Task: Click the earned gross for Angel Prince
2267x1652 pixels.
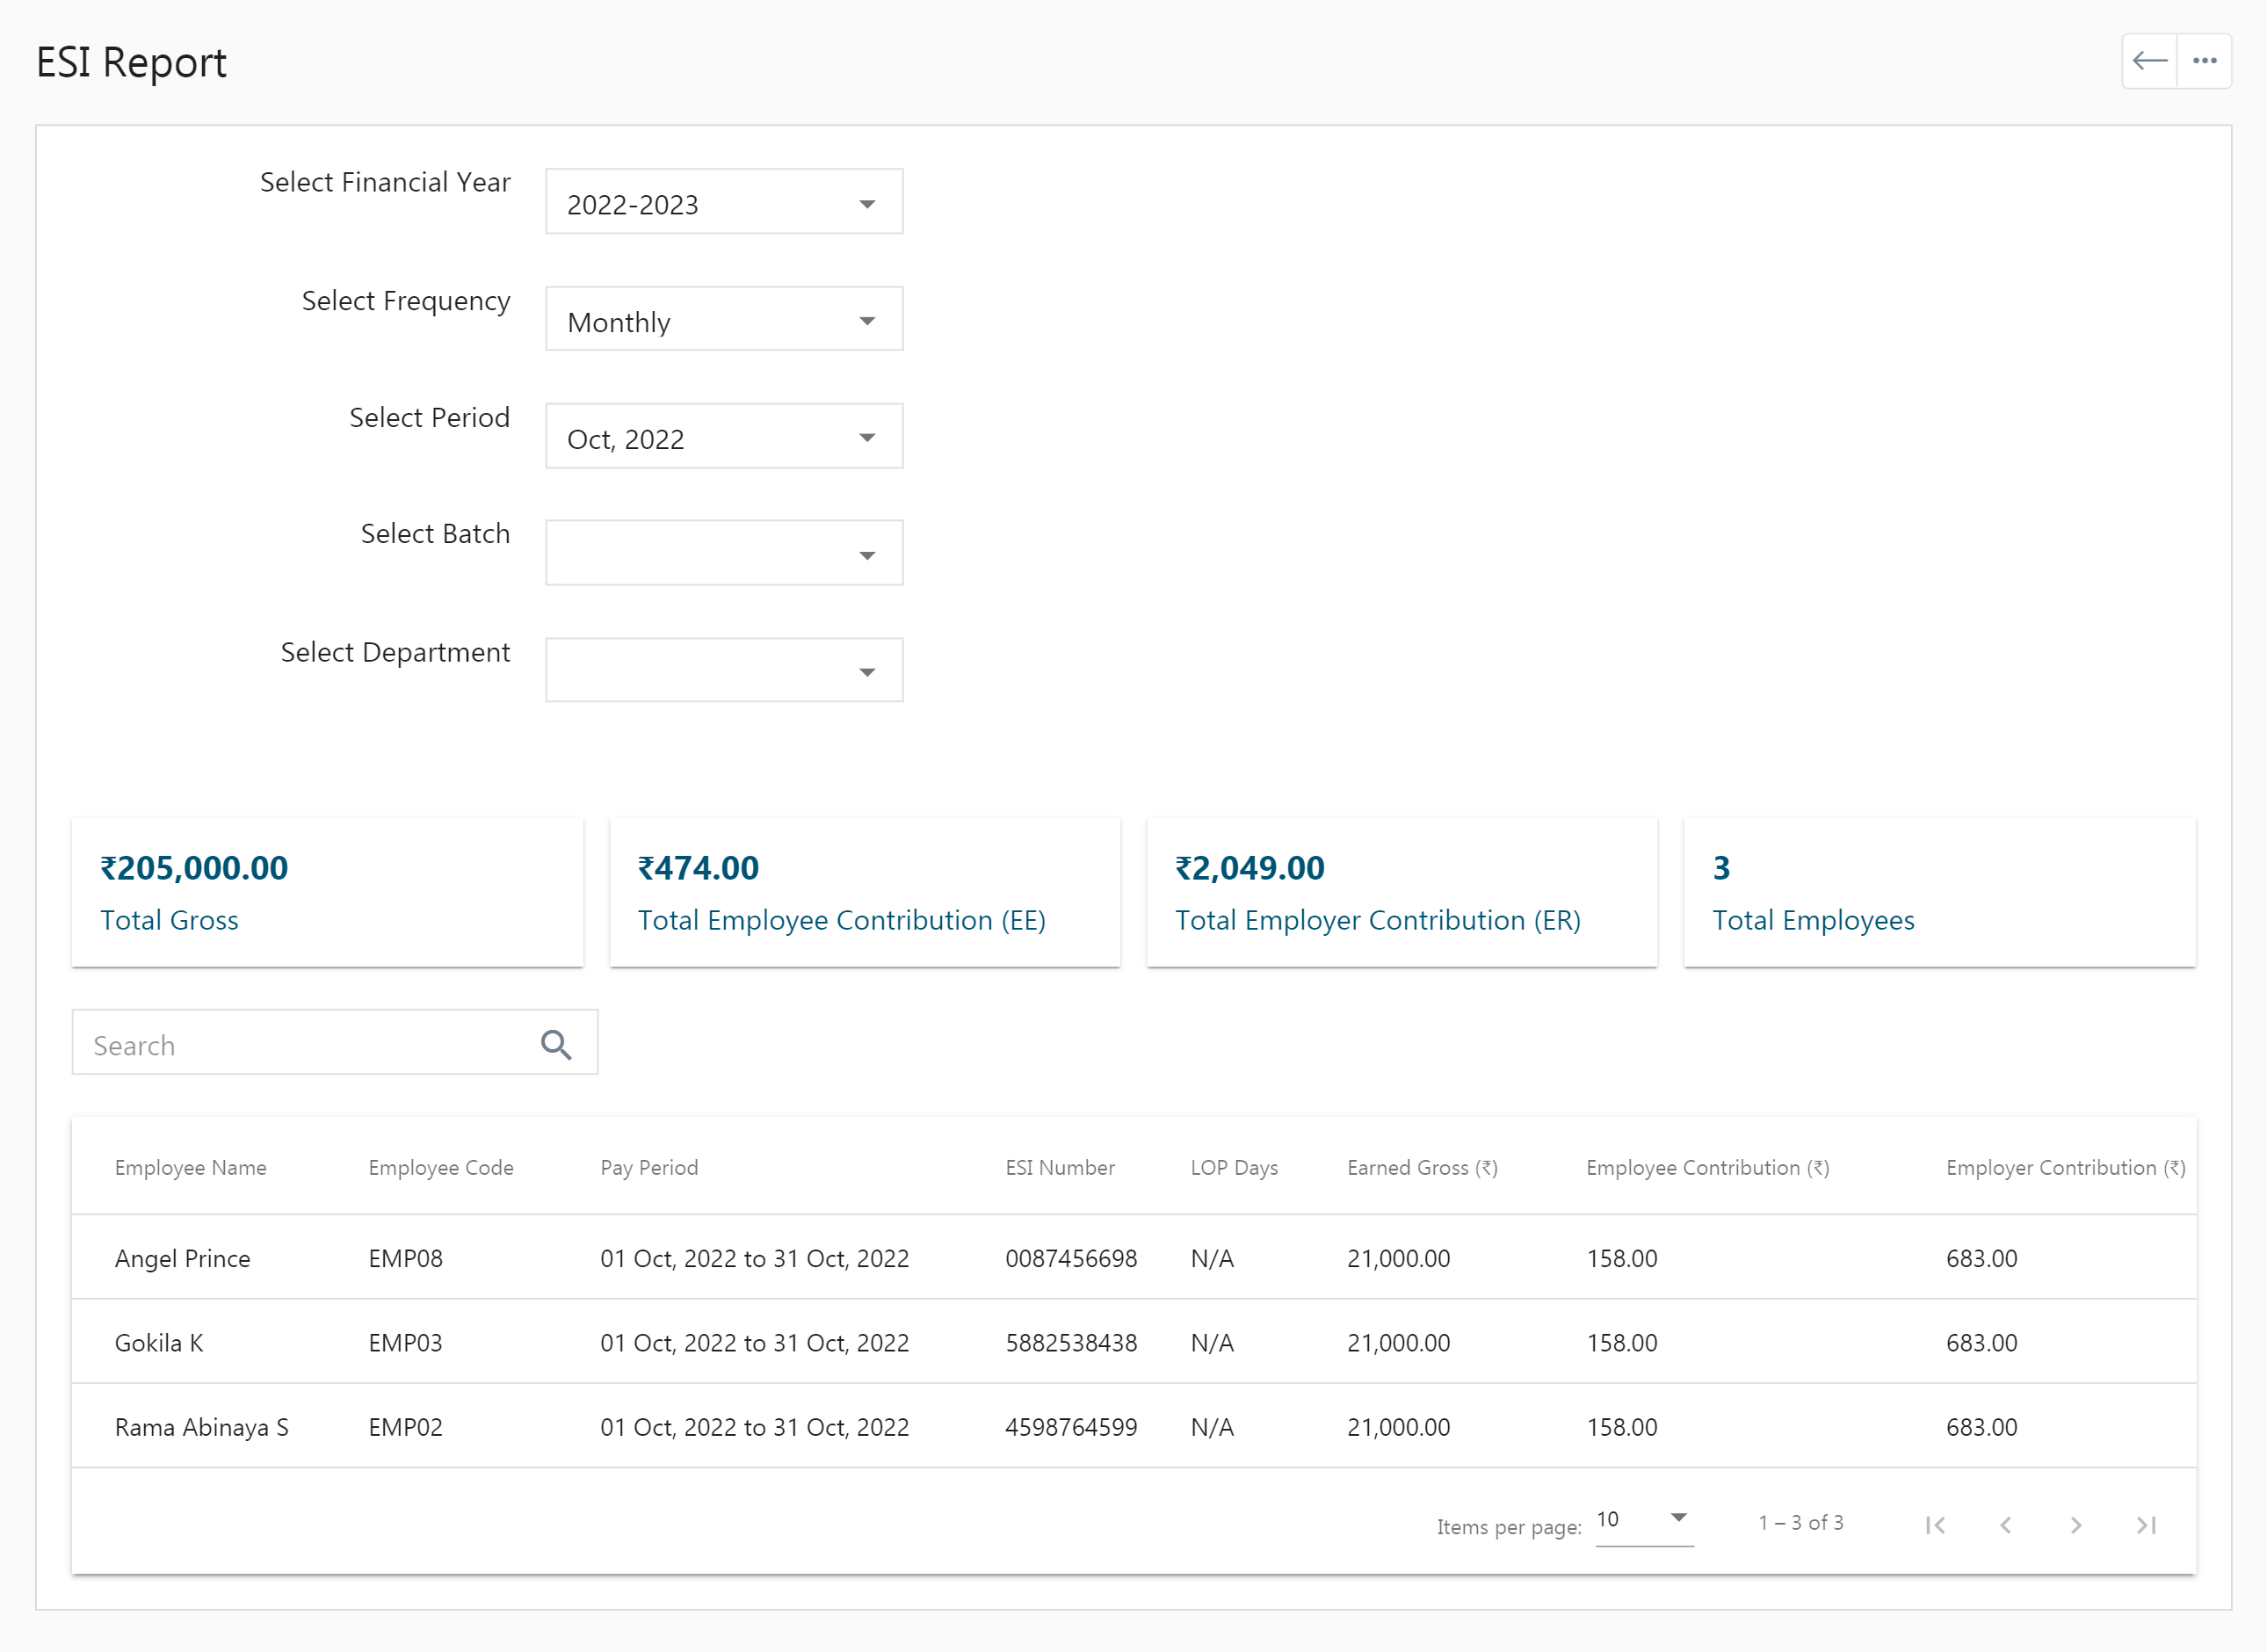Action: pyautogui.click(x=1399, y=1258)
